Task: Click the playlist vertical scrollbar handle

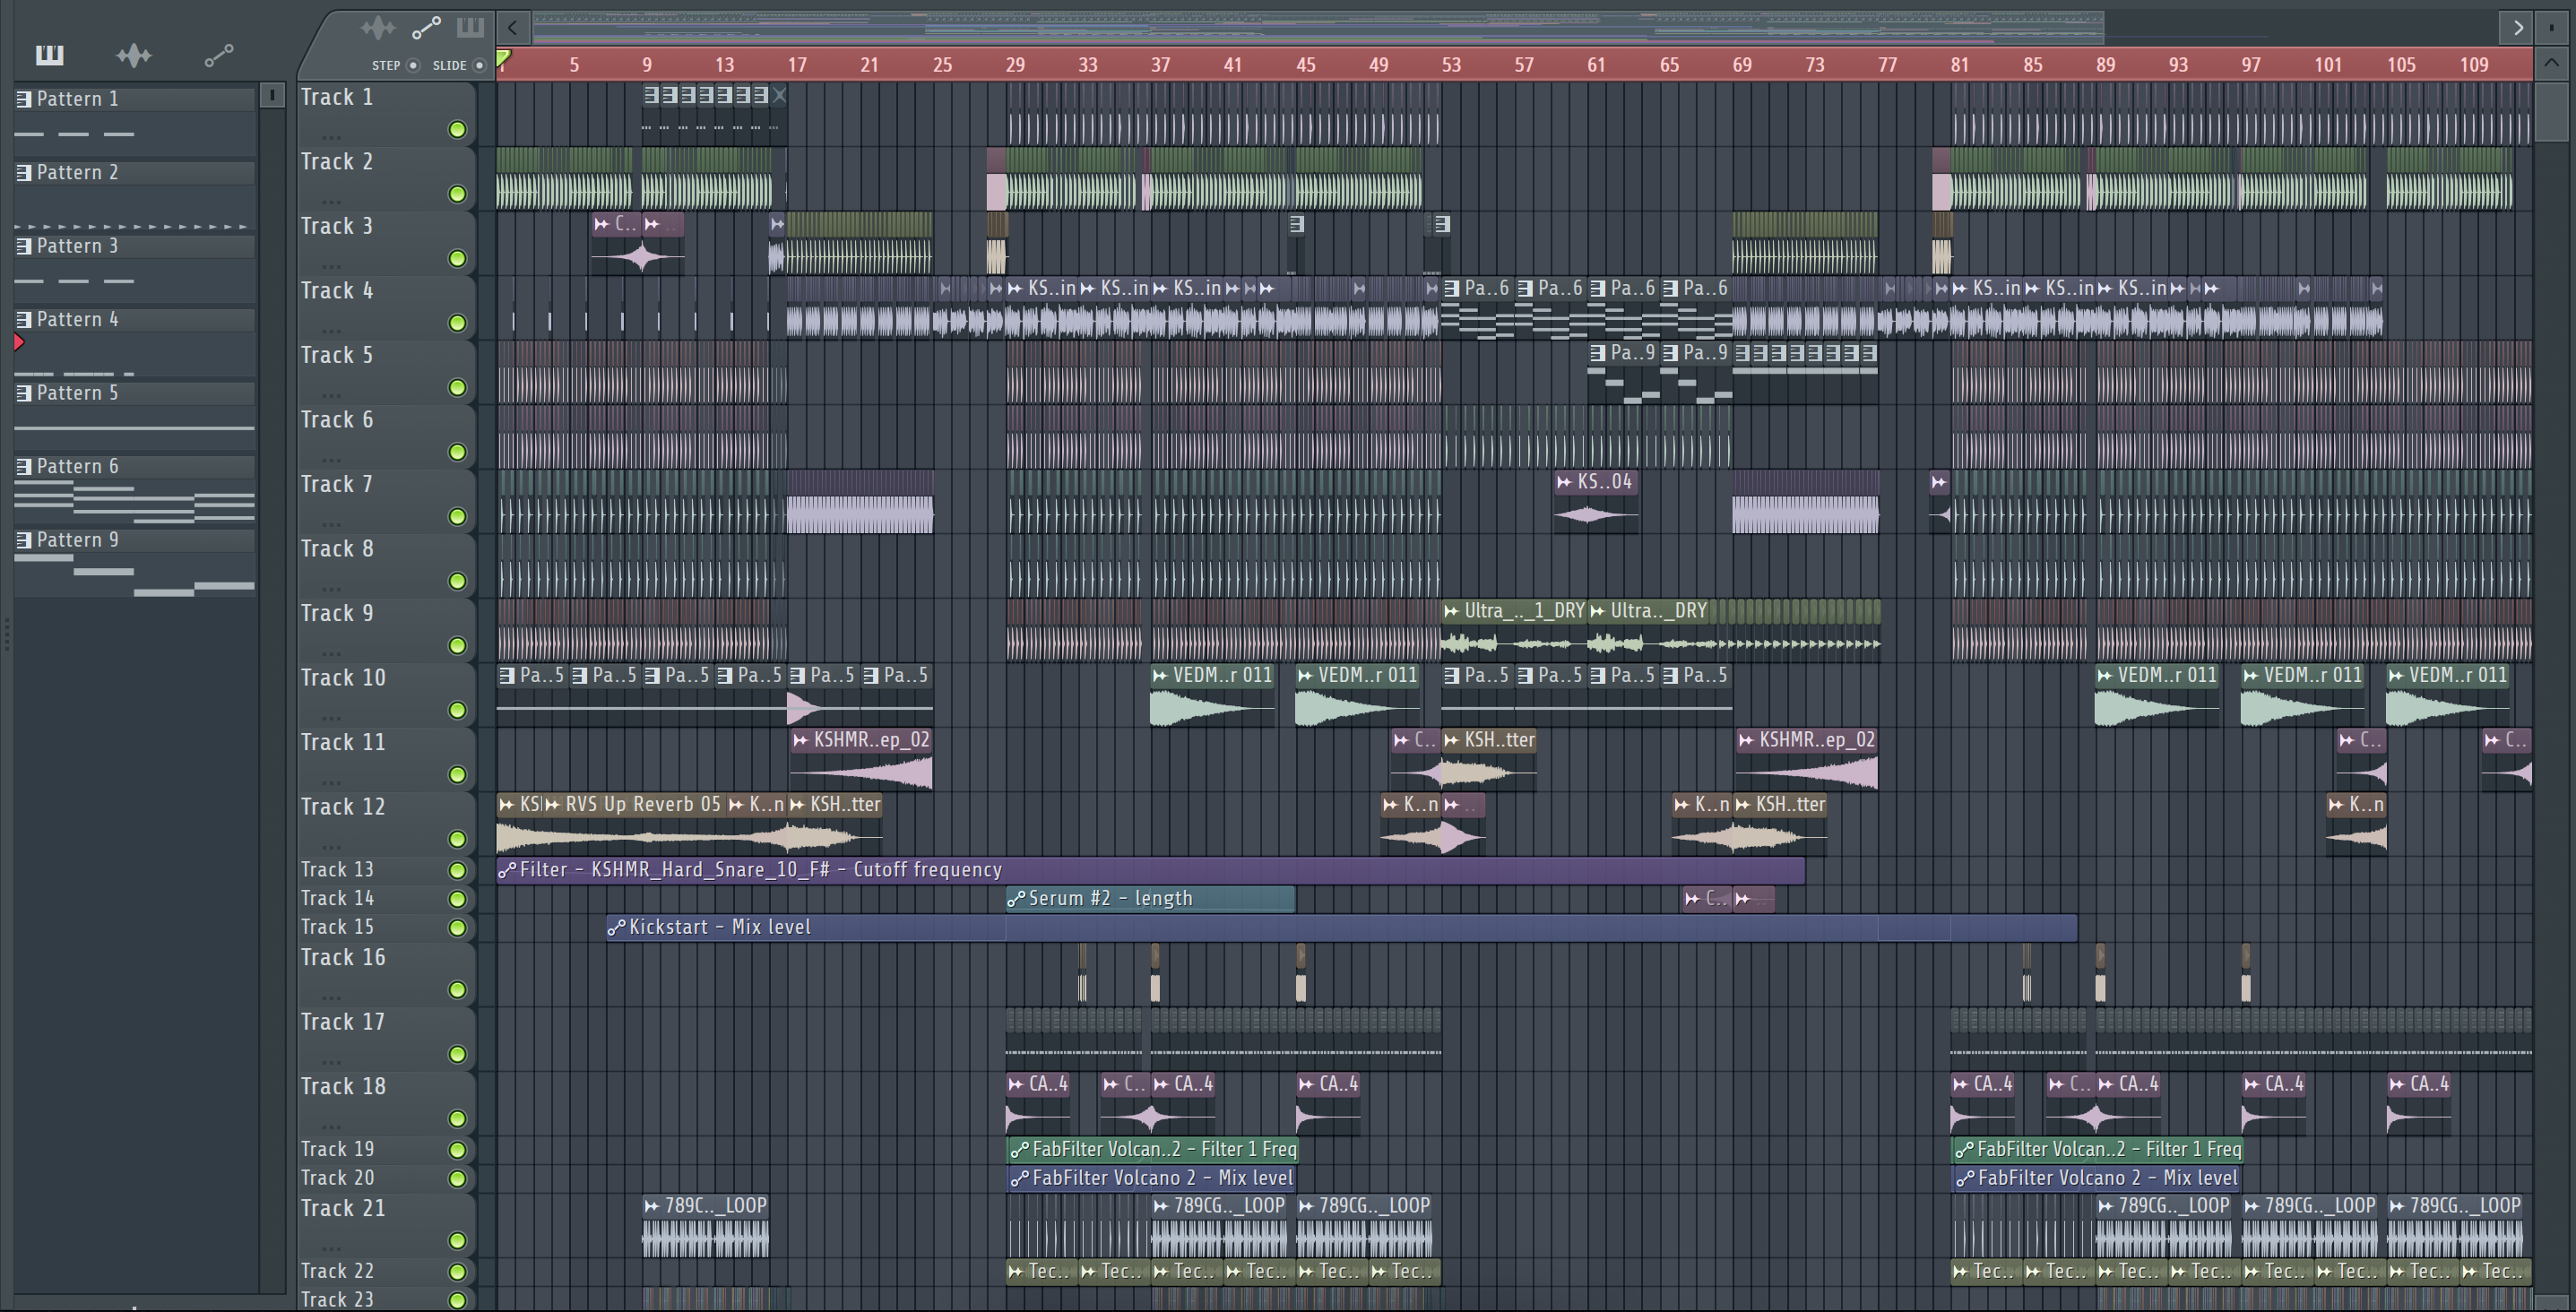Action: [2552, 112]
